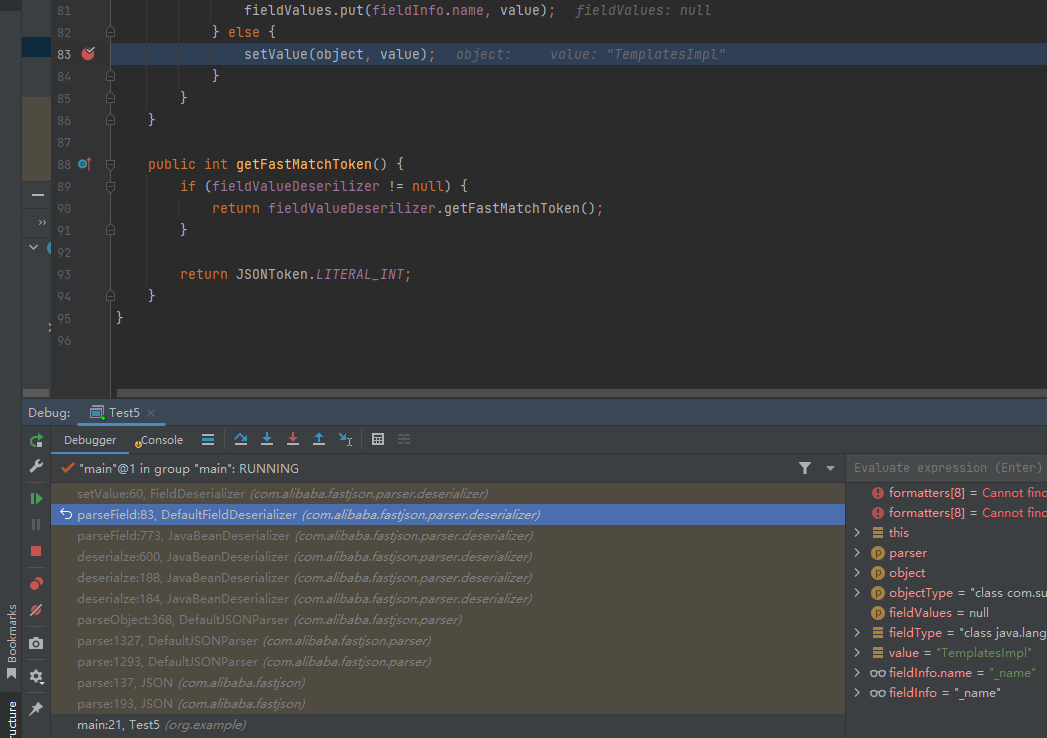
Task: Expand the 'objectType' variable node
Action: (x=857, y=592)
